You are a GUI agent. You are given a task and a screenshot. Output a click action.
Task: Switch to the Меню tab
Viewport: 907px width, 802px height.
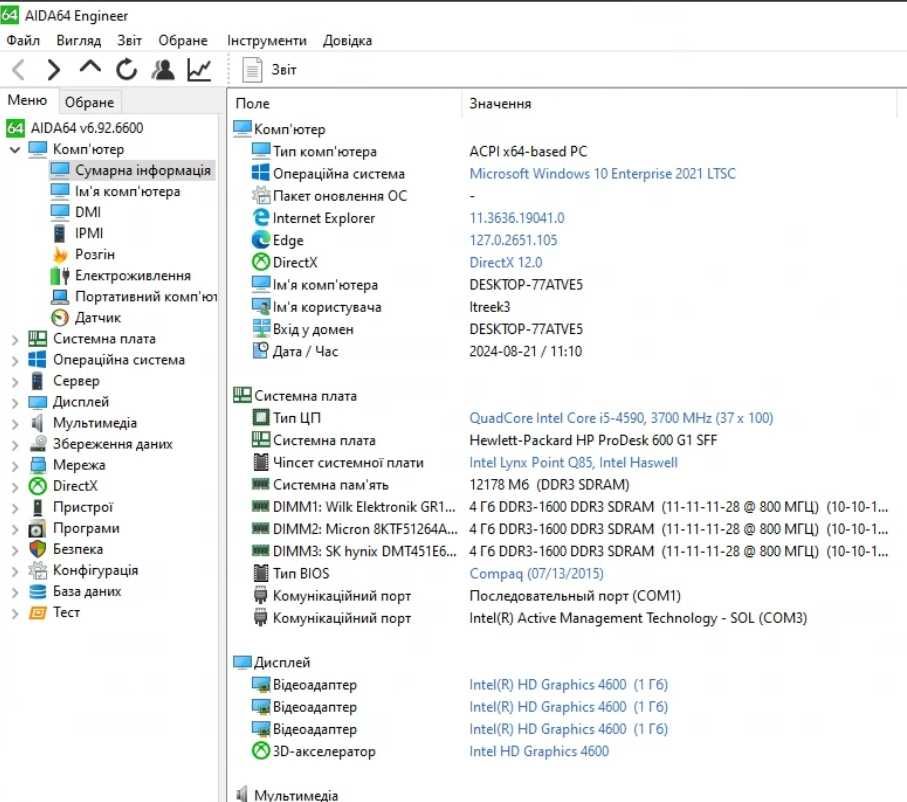[27, 101]
